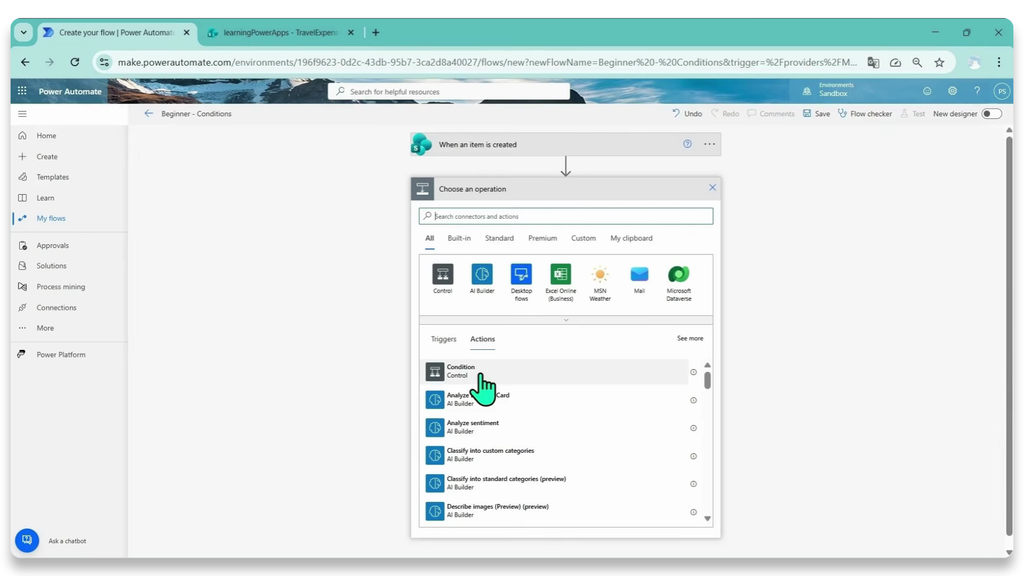Click the See more link
This screenshot has width=1024, height=576.
[x=690, y=338]
